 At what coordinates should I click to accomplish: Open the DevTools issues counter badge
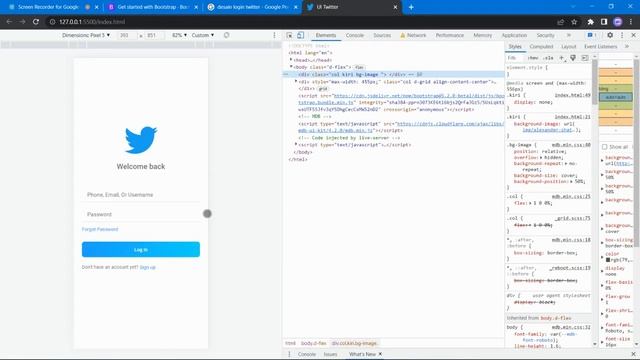tap(592, 36)
